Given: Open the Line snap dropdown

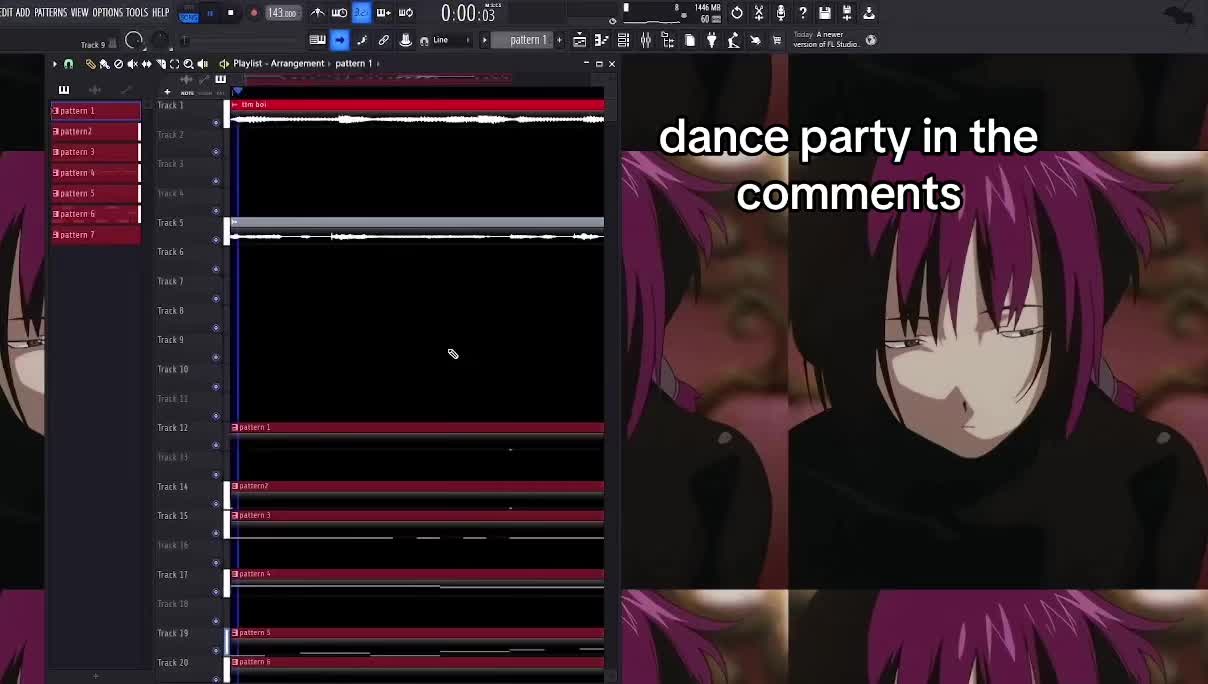Looking at the screenshot, I should [450, 40].
